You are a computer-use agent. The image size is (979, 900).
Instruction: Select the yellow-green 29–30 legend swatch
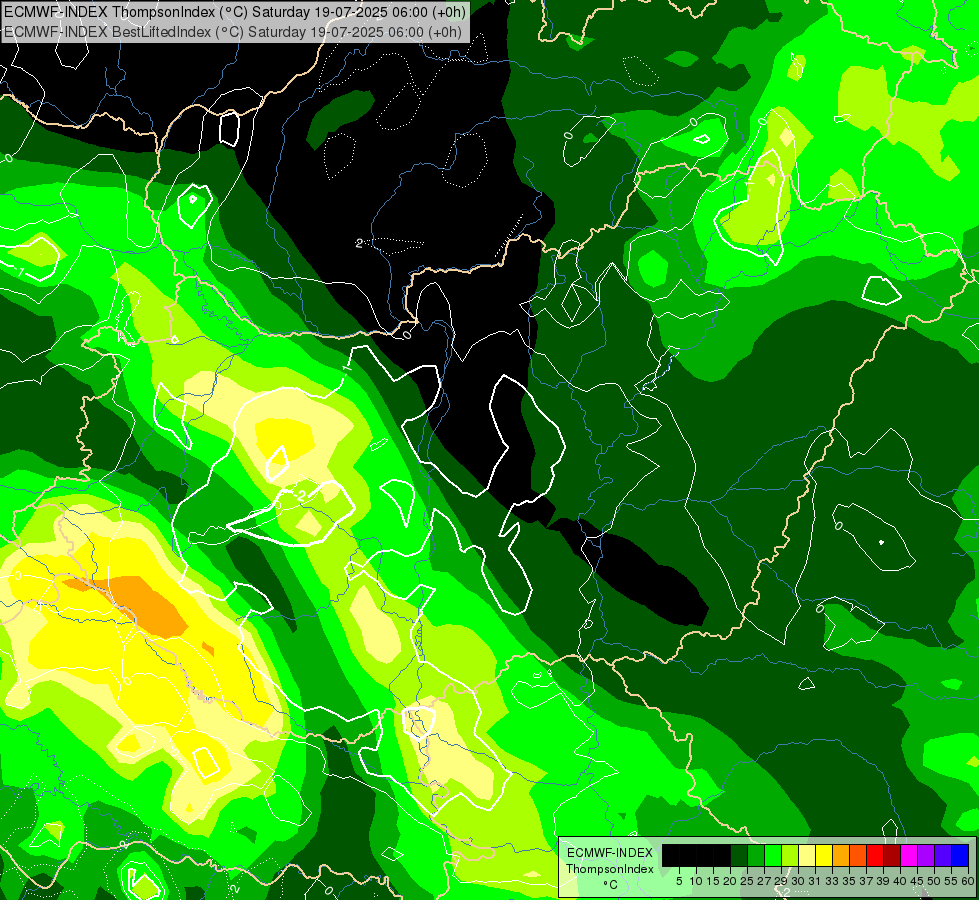tap(790, 855)
